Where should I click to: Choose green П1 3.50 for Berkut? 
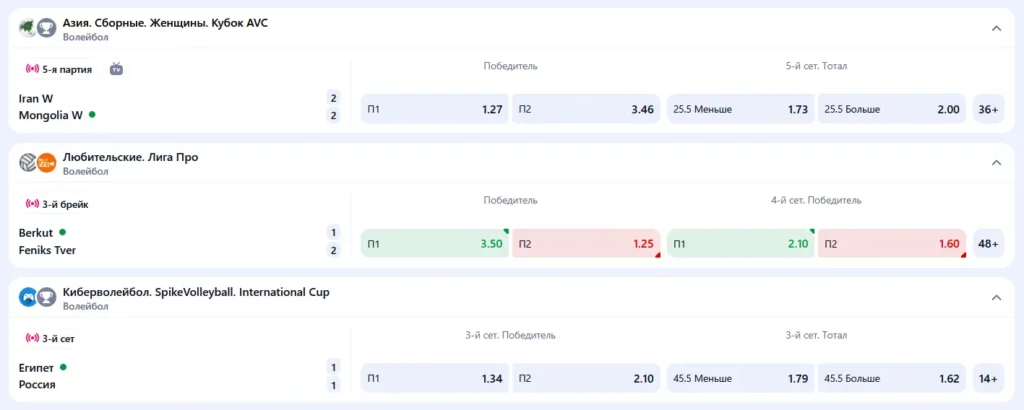click(434, 243)
